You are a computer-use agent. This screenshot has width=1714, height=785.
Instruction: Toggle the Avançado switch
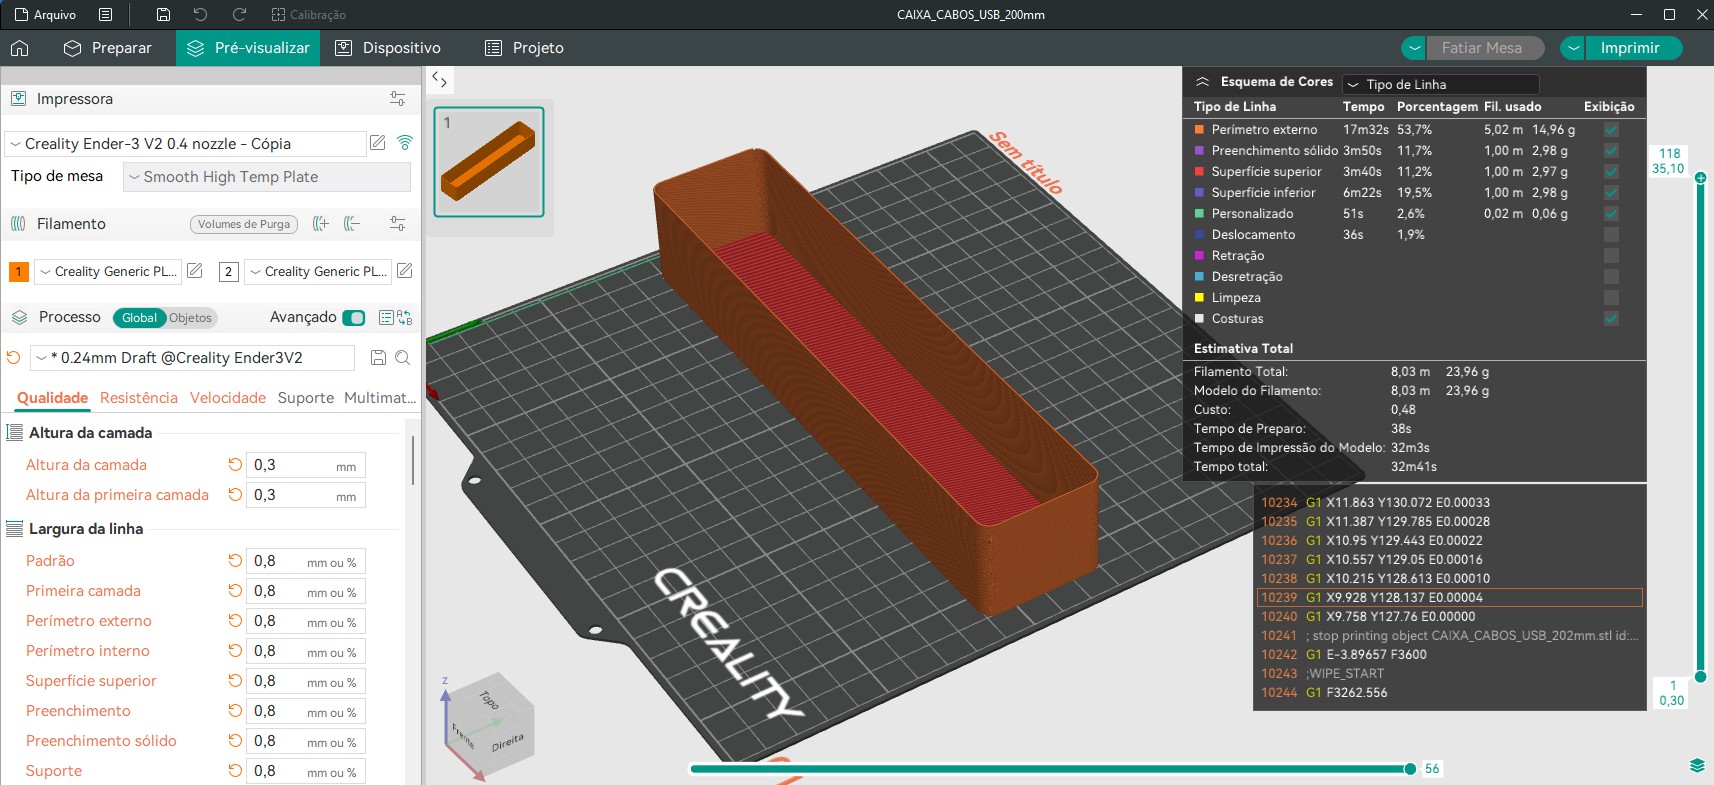tap(353, 317)
